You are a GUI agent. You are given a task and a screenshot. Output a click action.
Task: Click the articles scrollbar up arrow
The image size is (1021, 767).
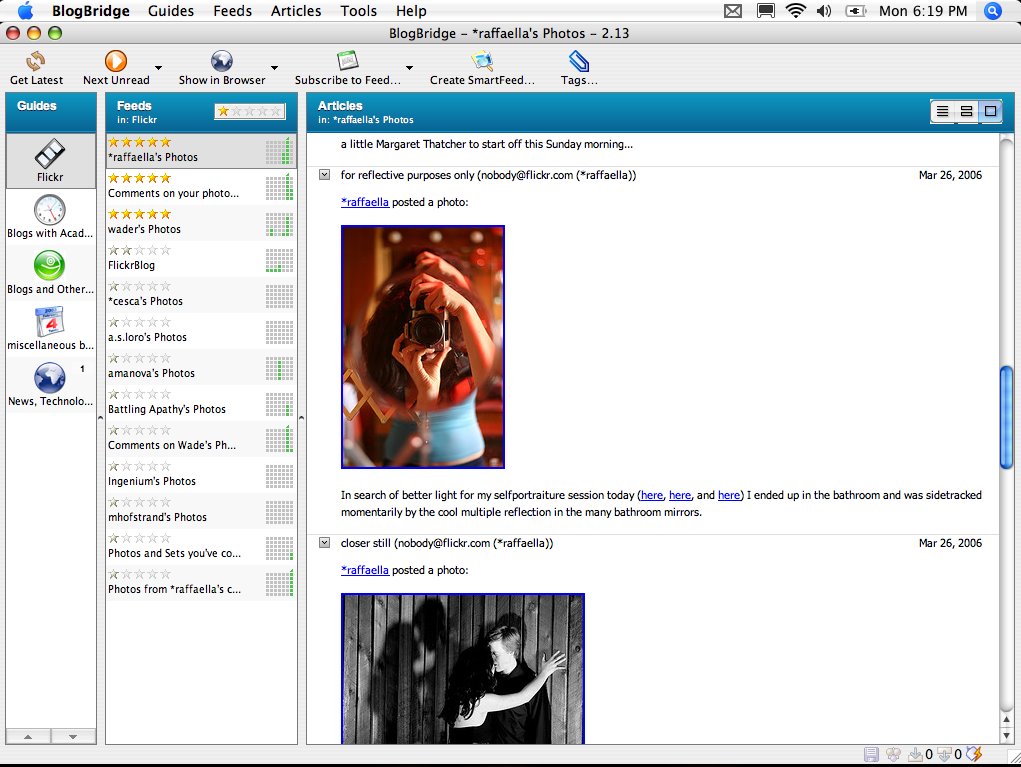point(1007,719)
